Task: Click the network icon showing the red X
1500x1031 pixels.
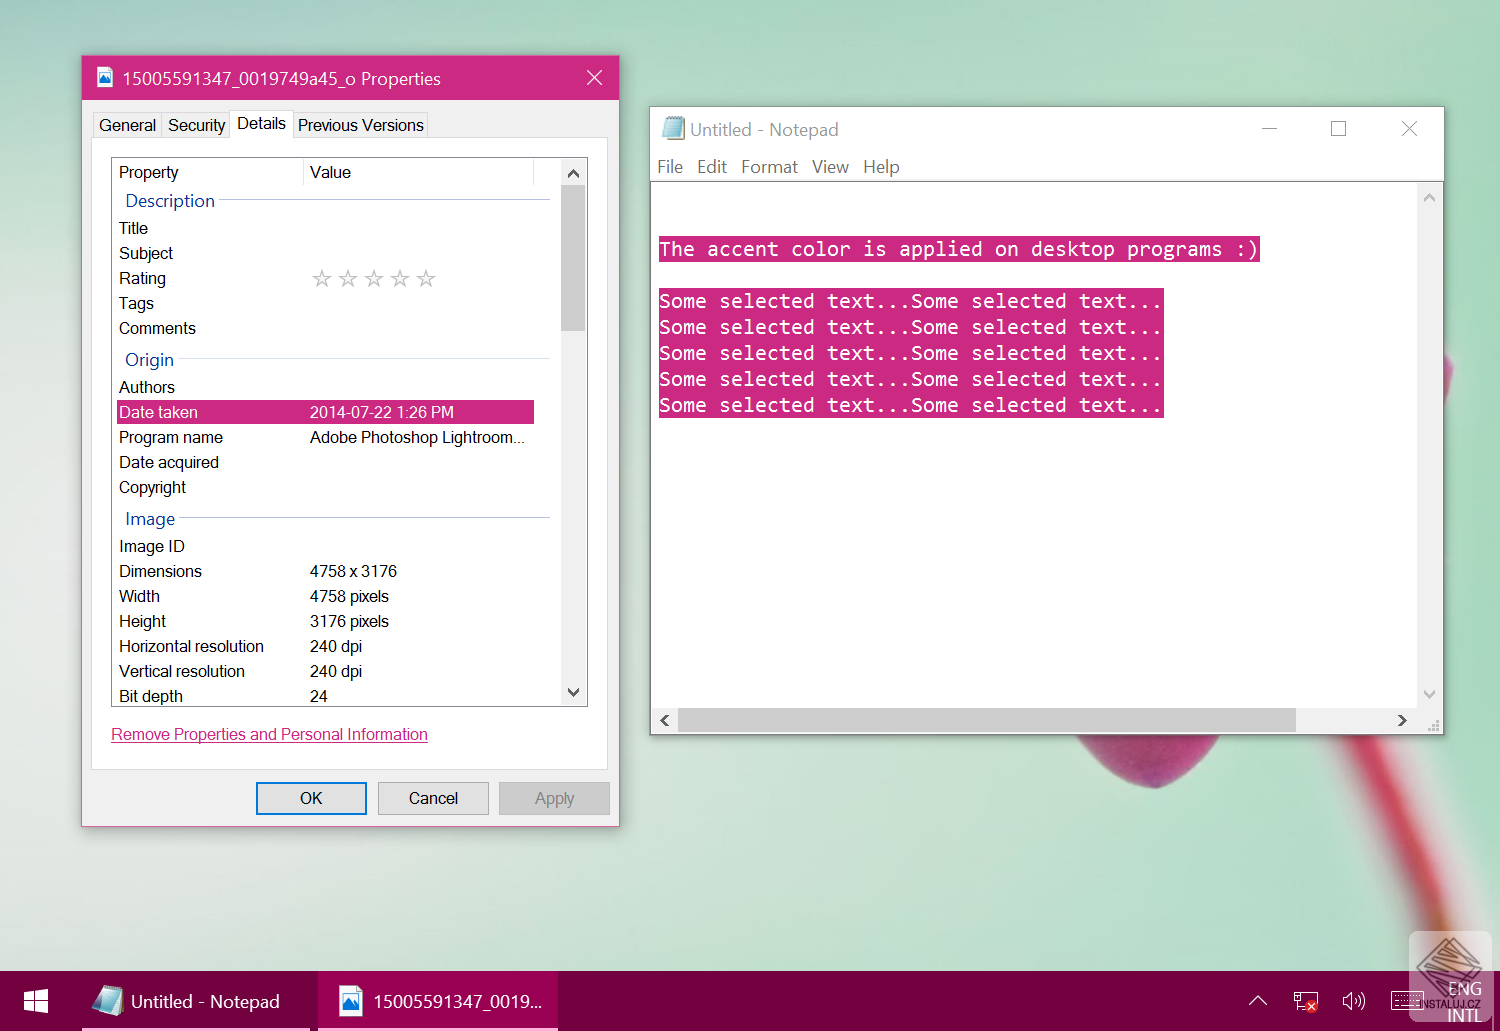Action: [1305, 1000]
